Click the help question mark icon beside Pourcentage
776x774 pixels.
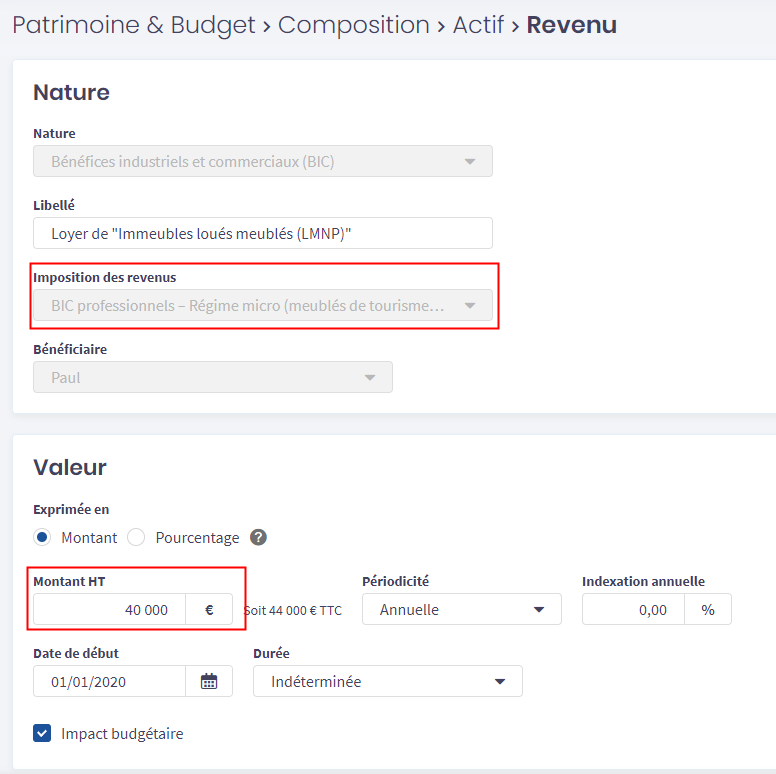258,537
